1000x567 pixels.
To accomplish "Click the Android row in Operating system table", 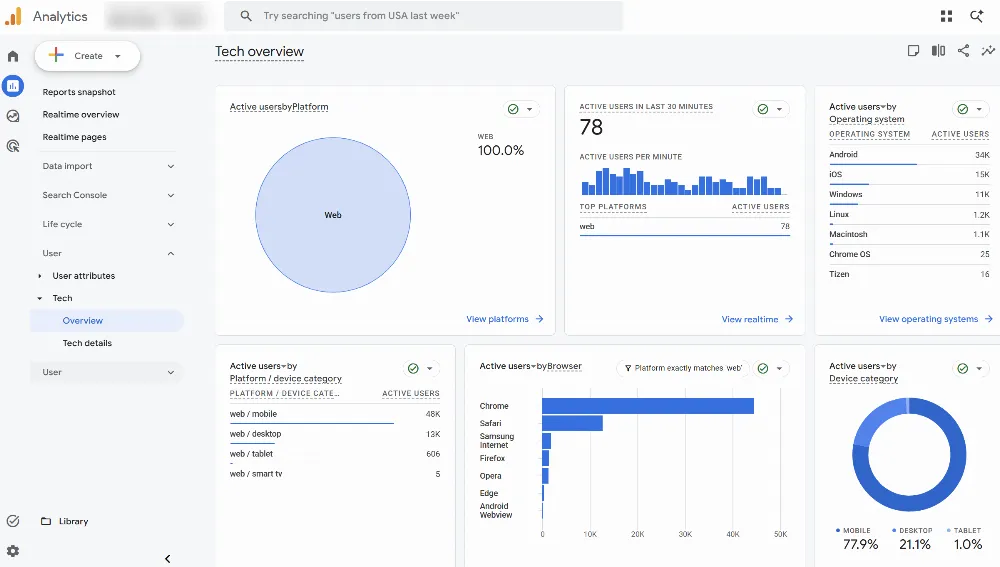I will point(909,155).
